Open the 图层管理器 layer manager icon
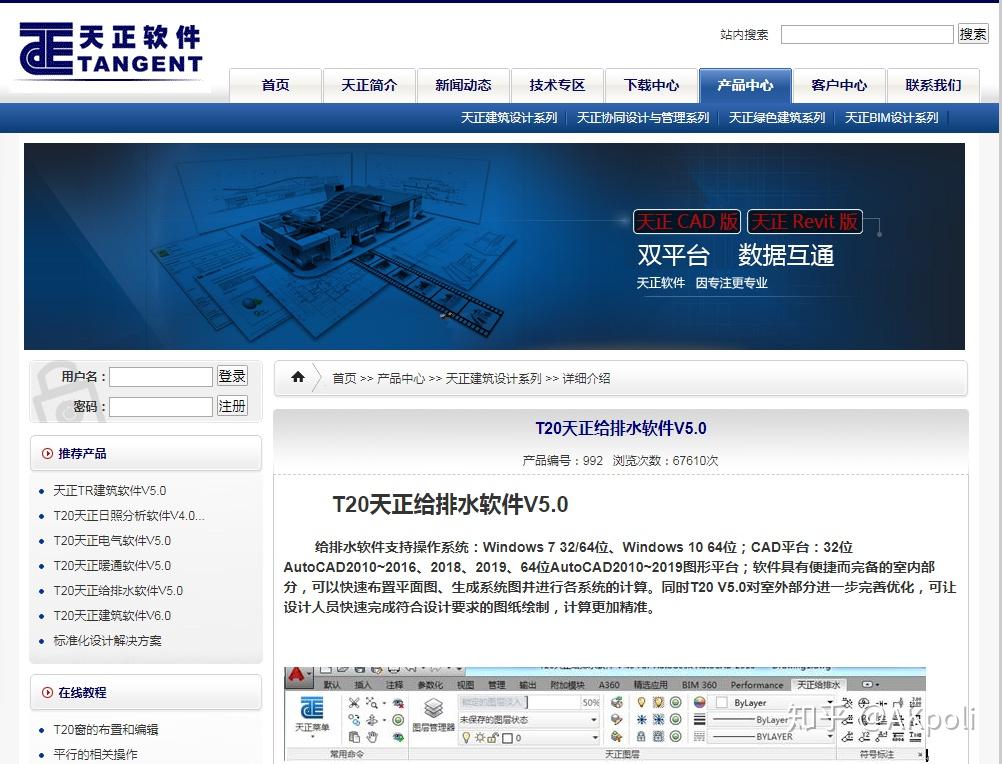 tap(433, 714)
